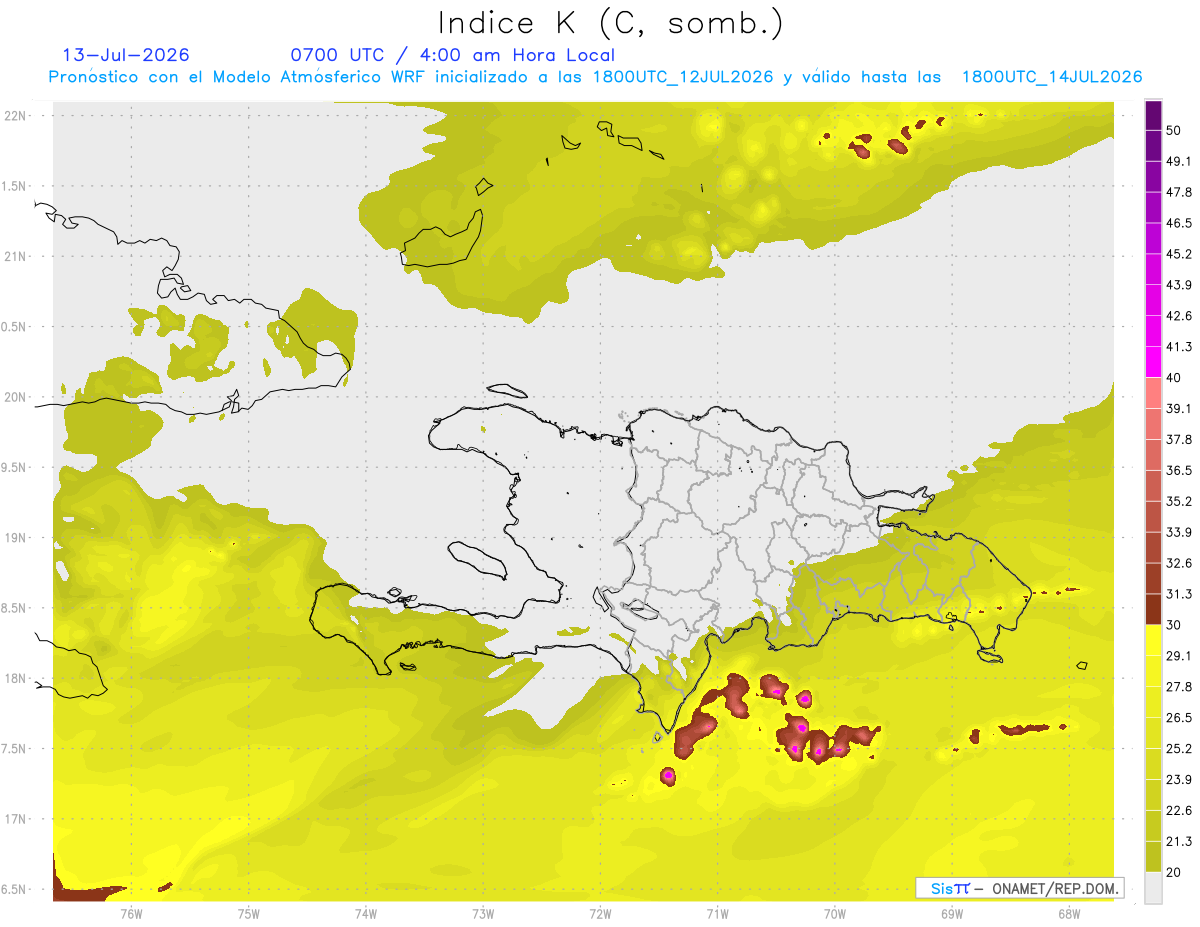The image size is (1200, 927).
Task: Click the '69W' longitude label
Action: tap(952, 914)
